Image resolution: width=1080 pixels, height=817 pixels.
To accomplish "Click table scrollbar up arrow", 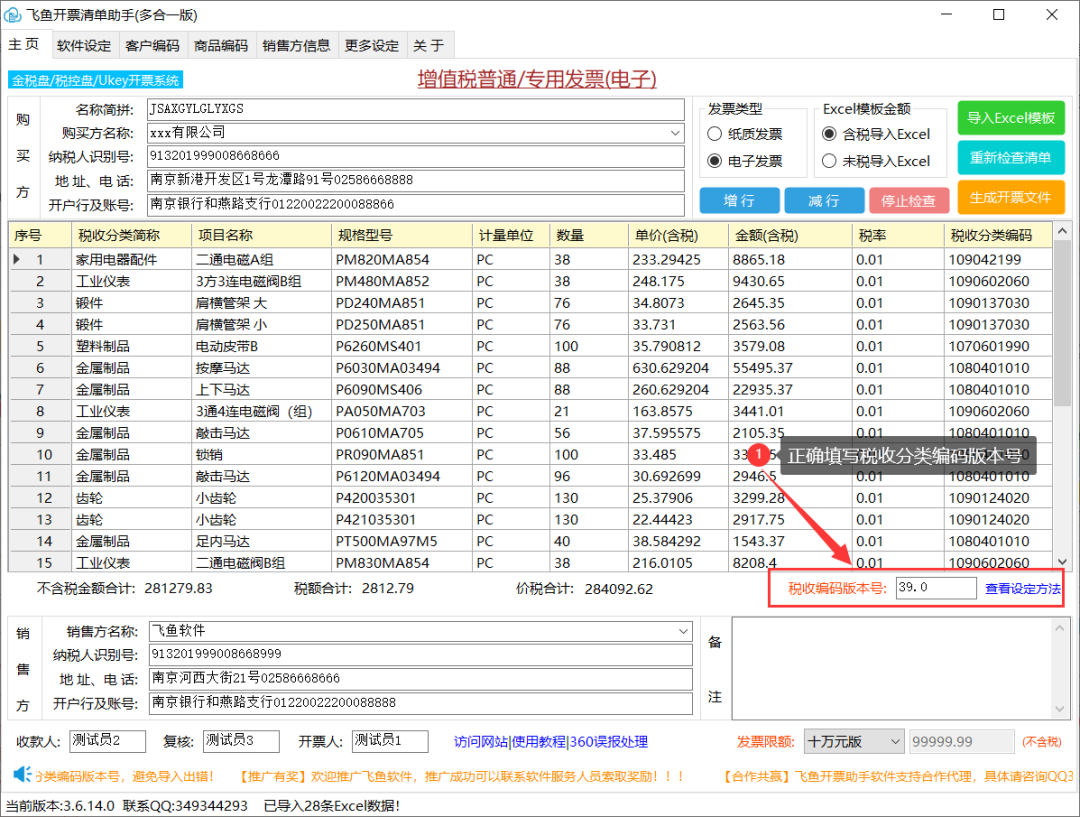I will pyautogui.click(x=1061, y=231).
